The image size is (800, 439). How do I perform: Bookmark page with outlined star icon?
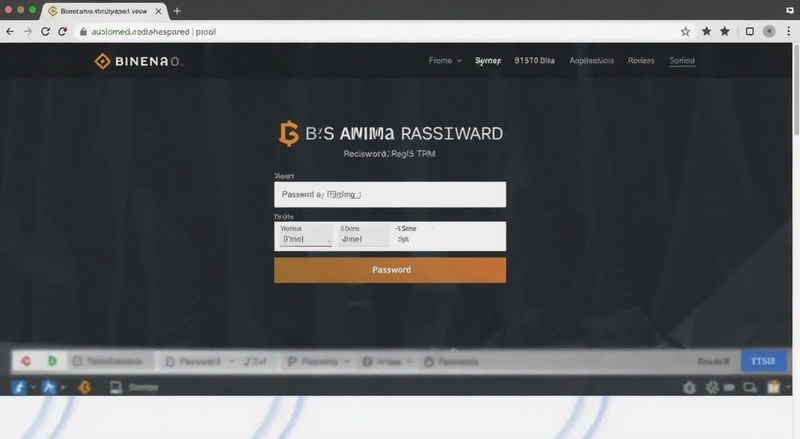coord(685,32)
